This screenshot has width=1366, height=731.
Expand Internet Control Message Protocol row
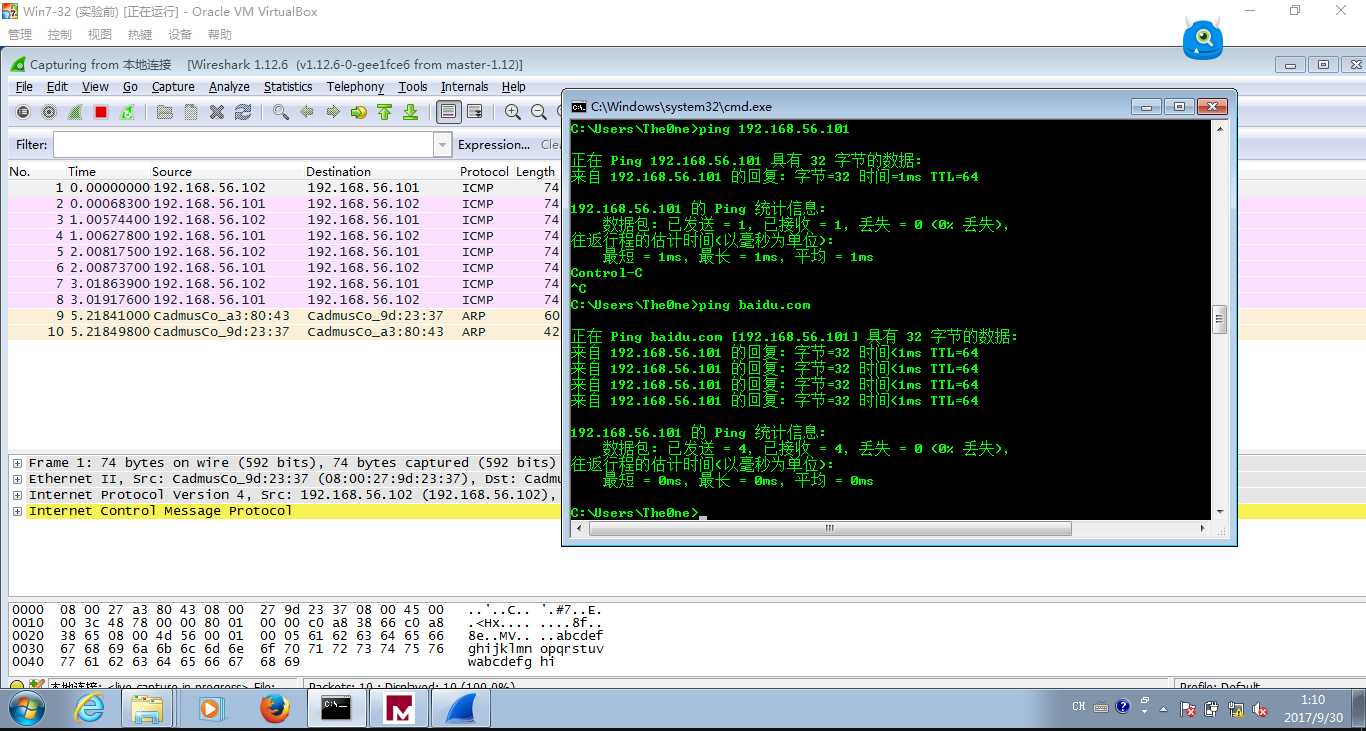click(17, 511)
